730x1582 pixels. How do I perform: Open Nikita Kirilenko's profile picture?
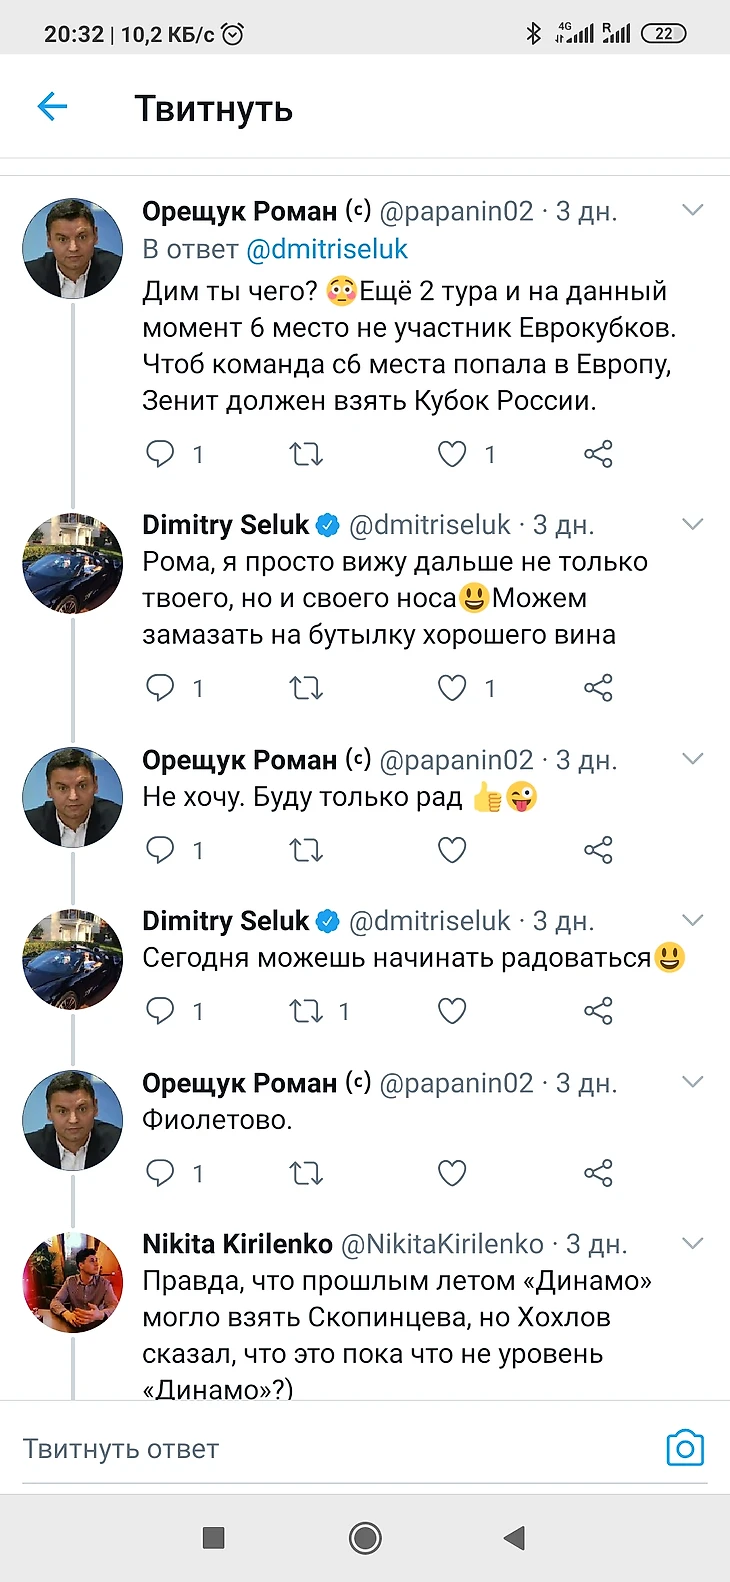[x=72, y=1283]
